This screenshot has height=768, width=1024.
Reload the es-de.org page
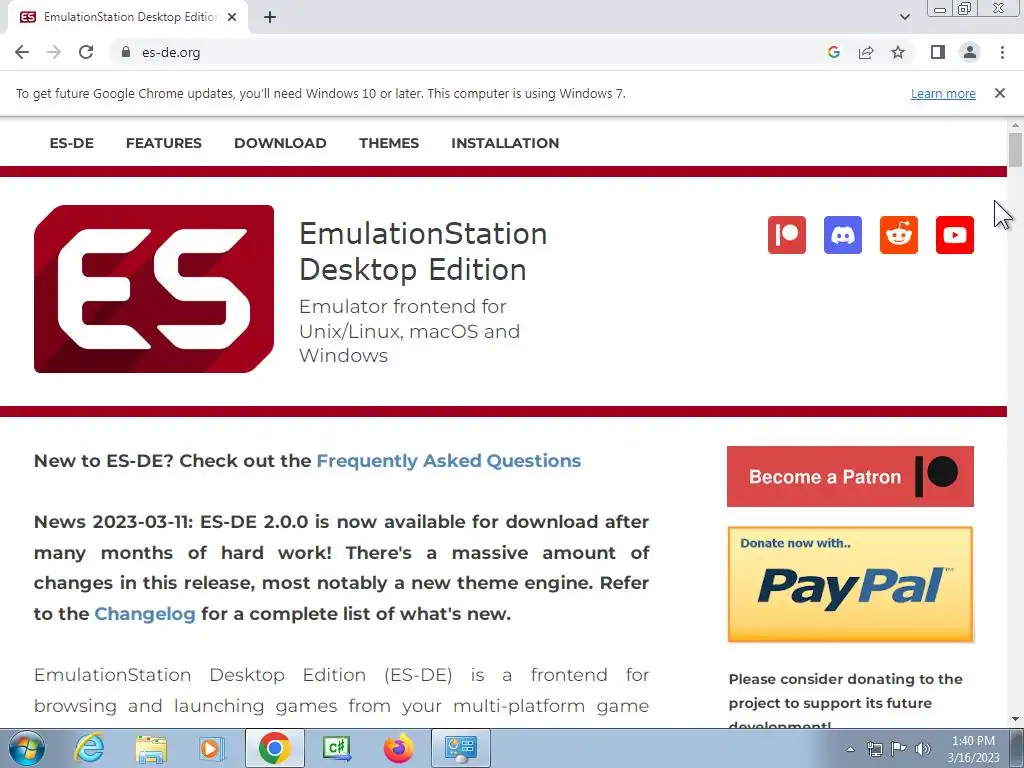[86, 52]
